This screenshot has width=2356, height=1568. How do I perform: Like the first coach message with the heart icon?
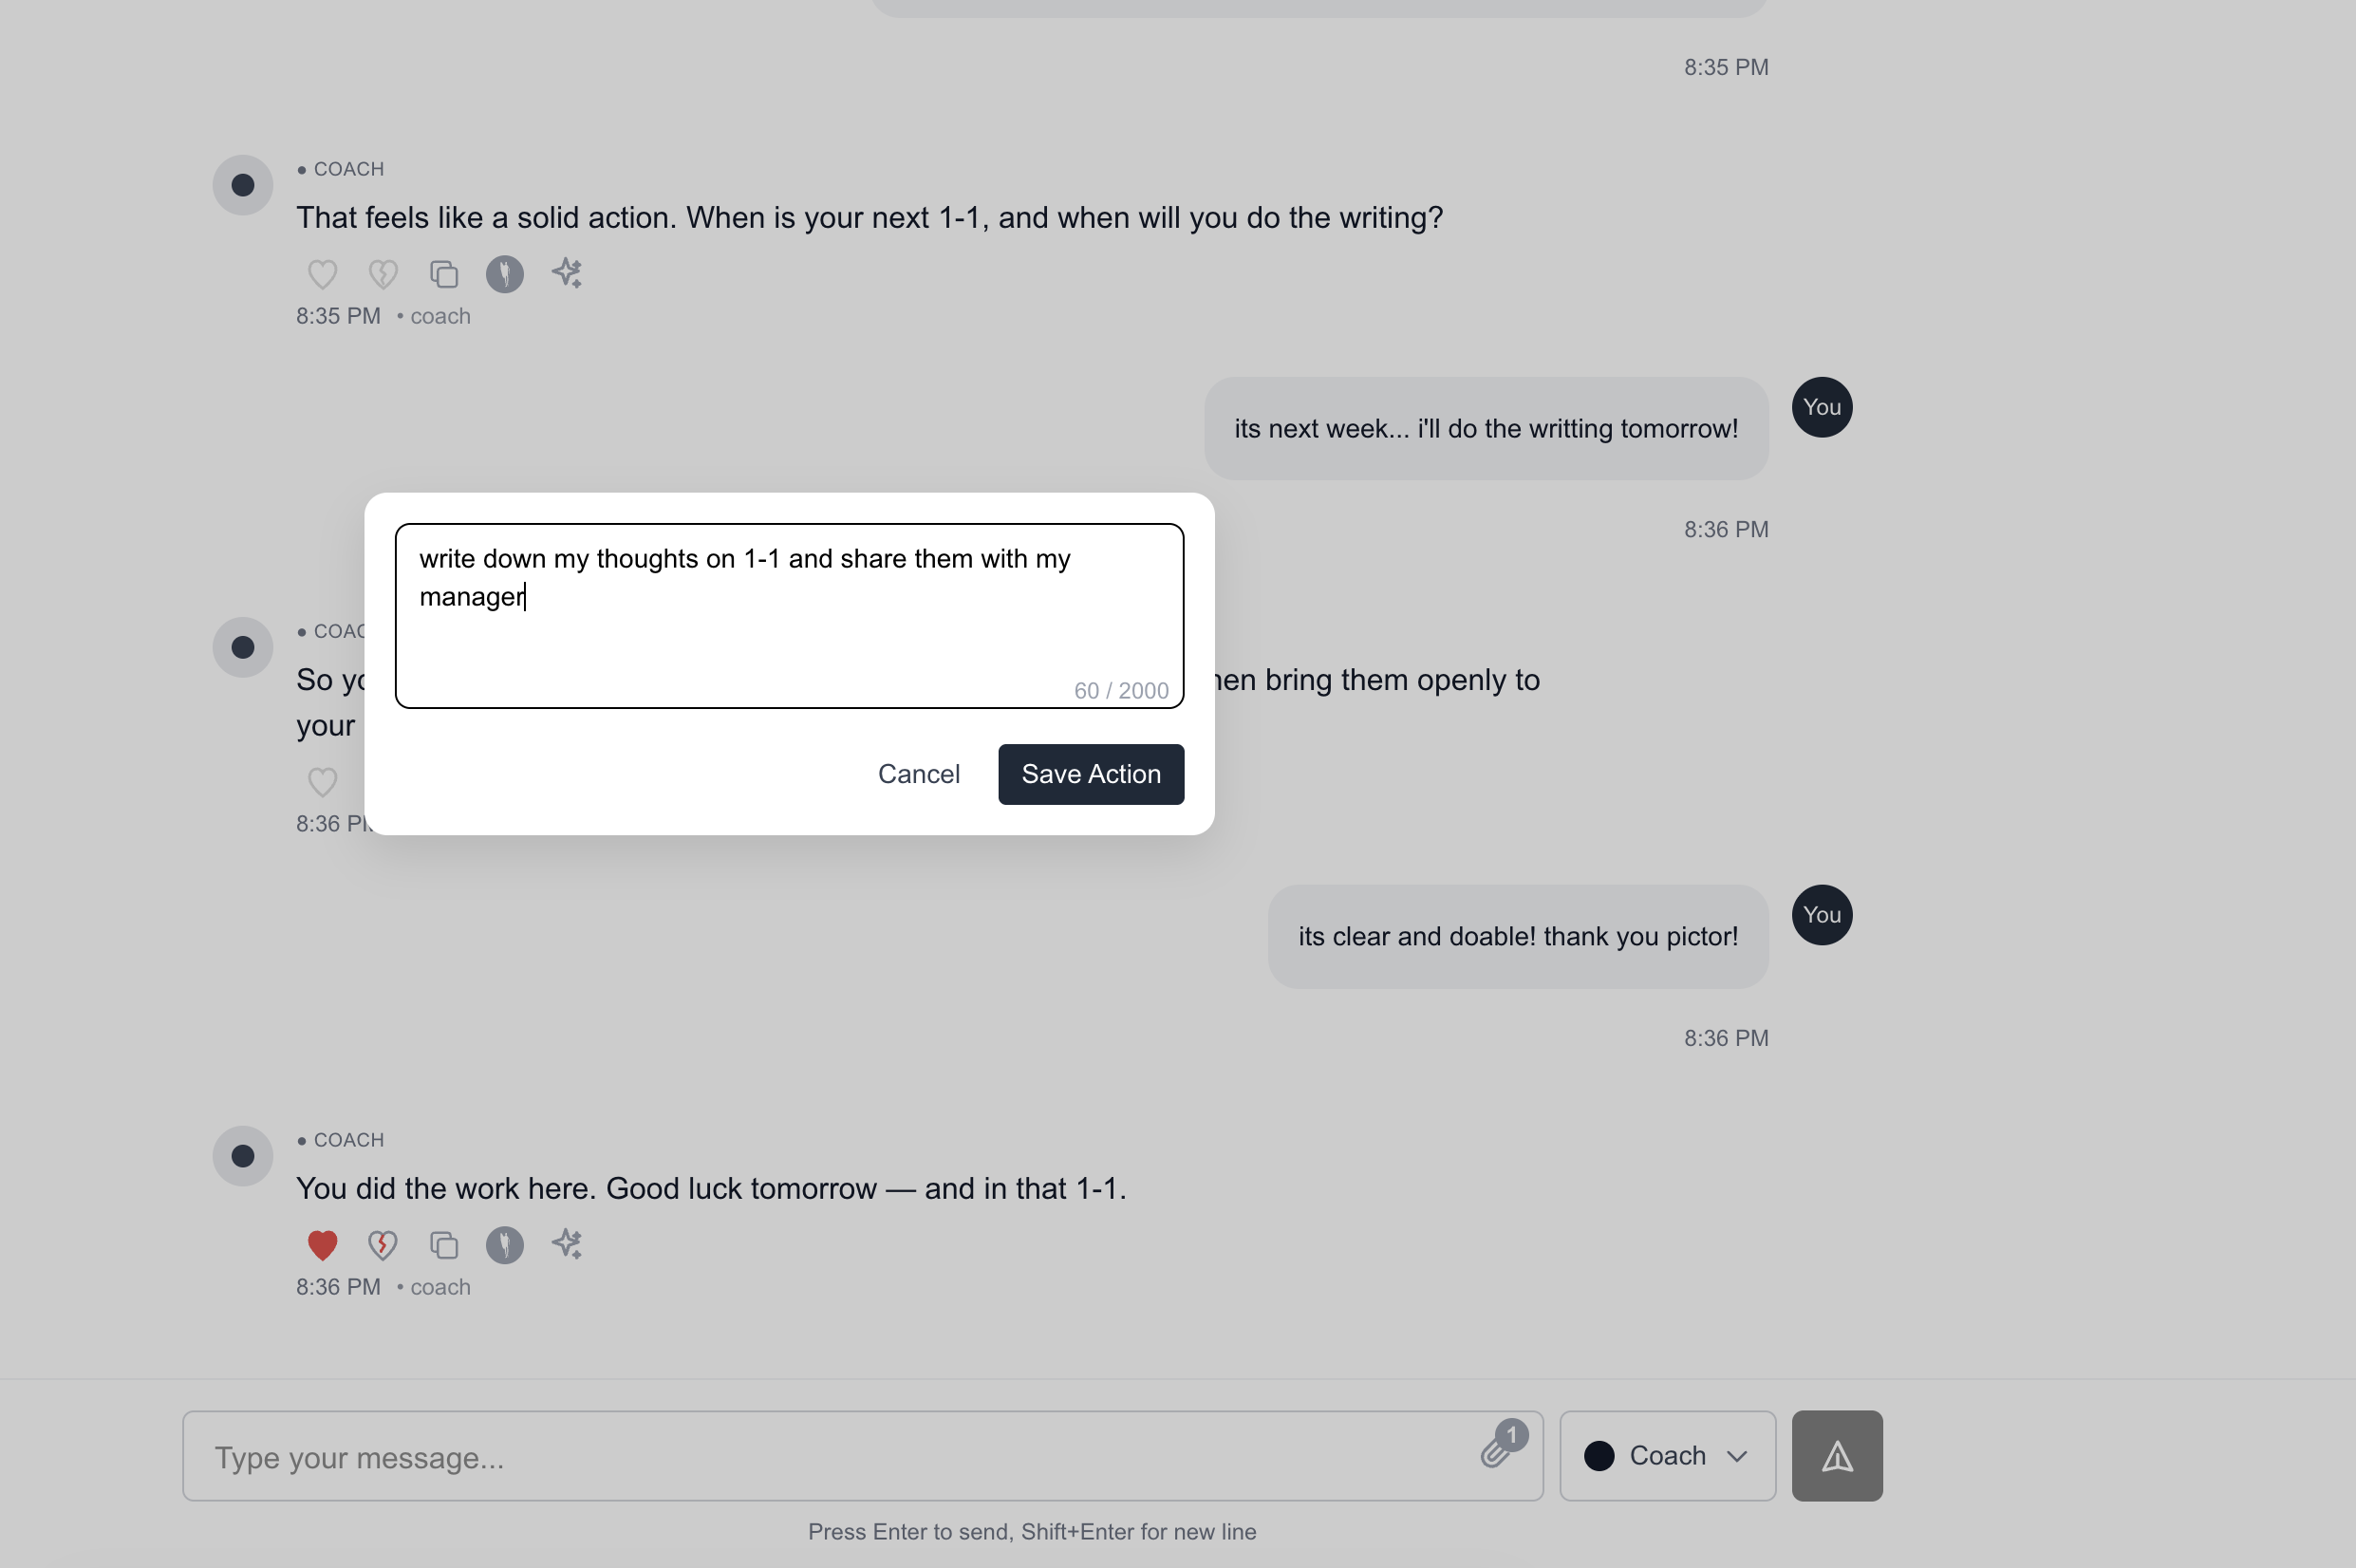tap(321, 274)
